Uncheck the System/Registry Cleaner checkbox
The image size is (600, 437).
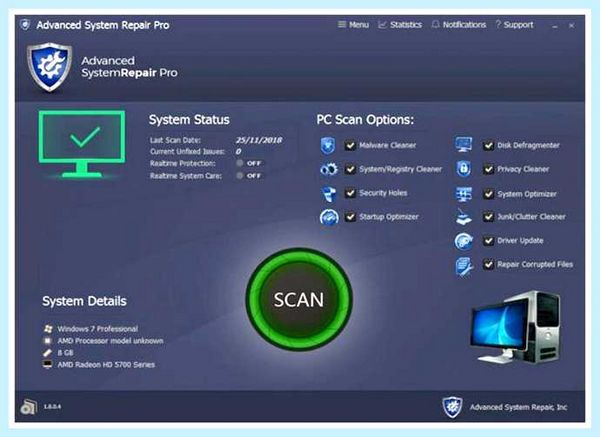[x=350, y=169]
